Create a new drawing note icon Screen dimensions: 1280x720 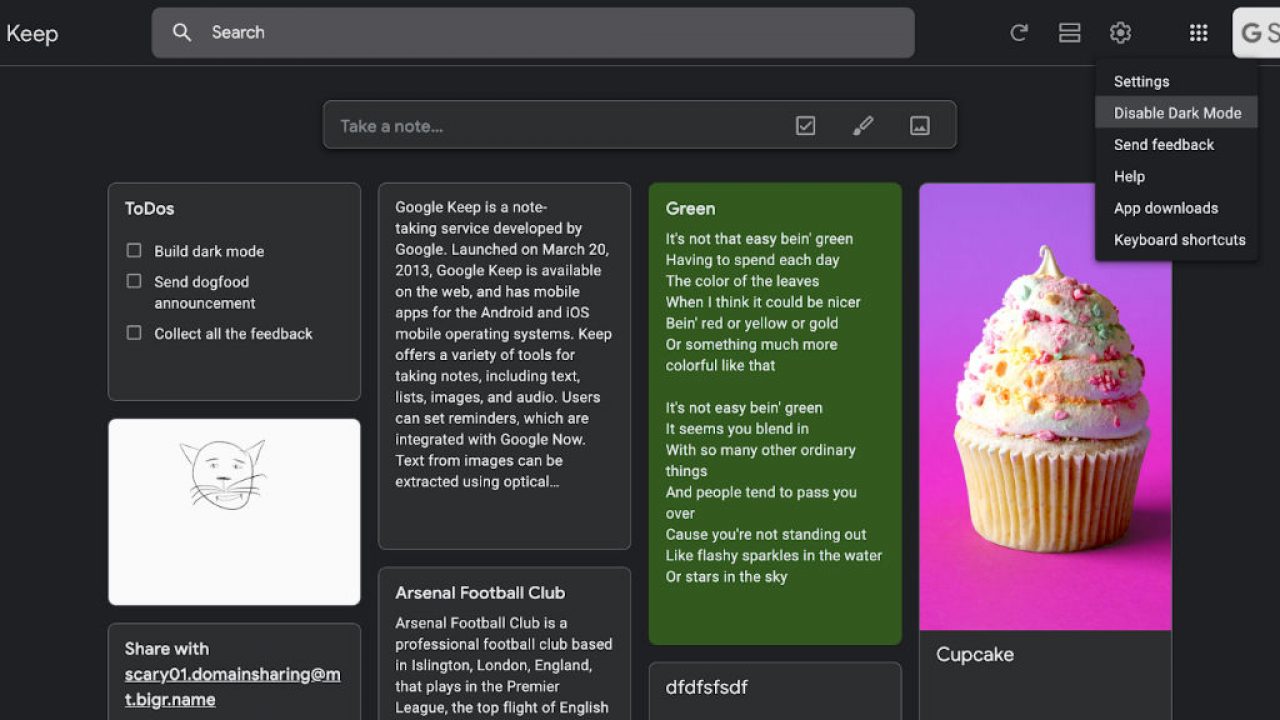[x=862, y=126]
